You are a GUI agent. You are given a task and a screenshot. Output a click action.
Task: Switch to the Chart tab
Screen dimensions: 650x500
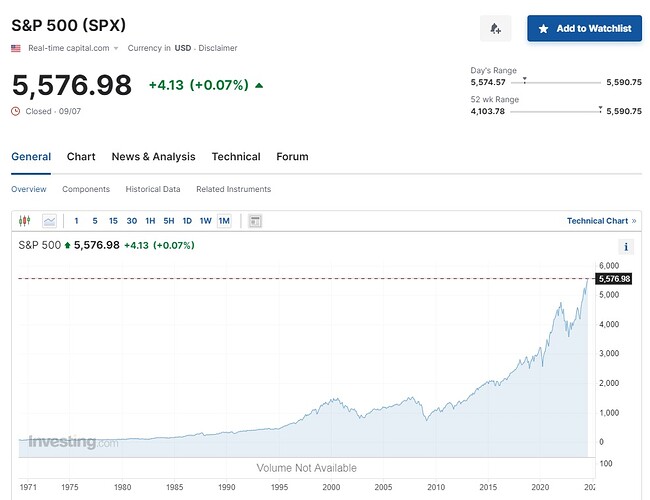point(81,157)
